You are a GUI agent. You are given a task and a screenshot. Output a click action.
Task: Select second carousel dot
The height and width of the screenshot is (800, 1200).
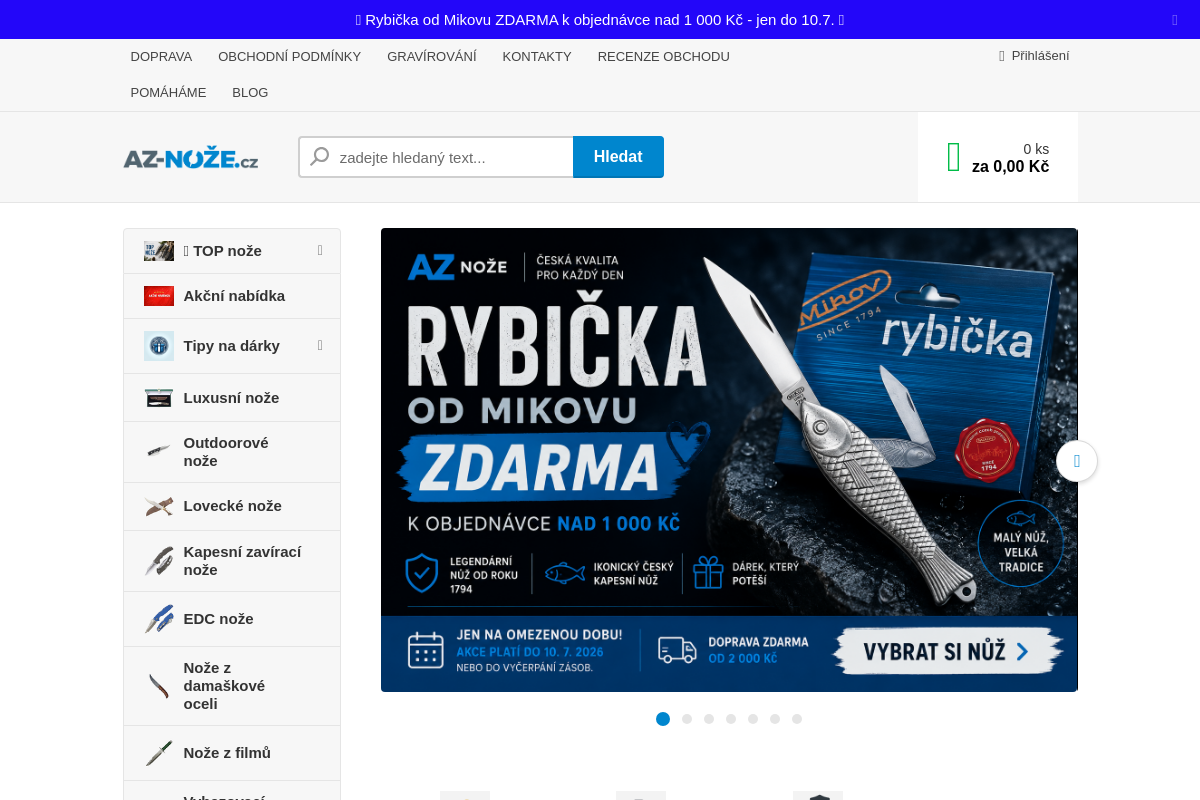pos(687,719)
